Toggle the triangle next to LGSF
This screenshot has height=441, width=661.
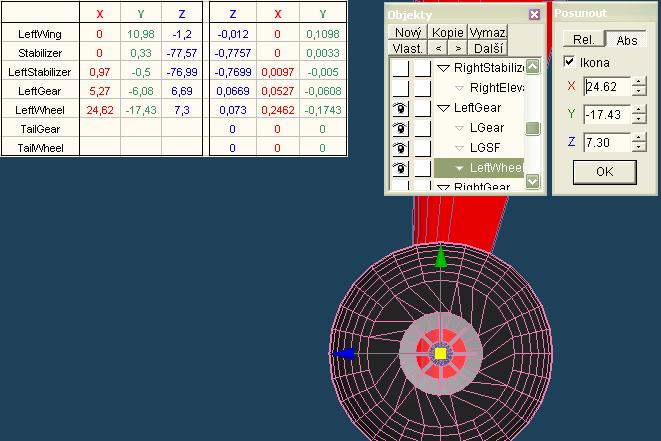point(459,148)
